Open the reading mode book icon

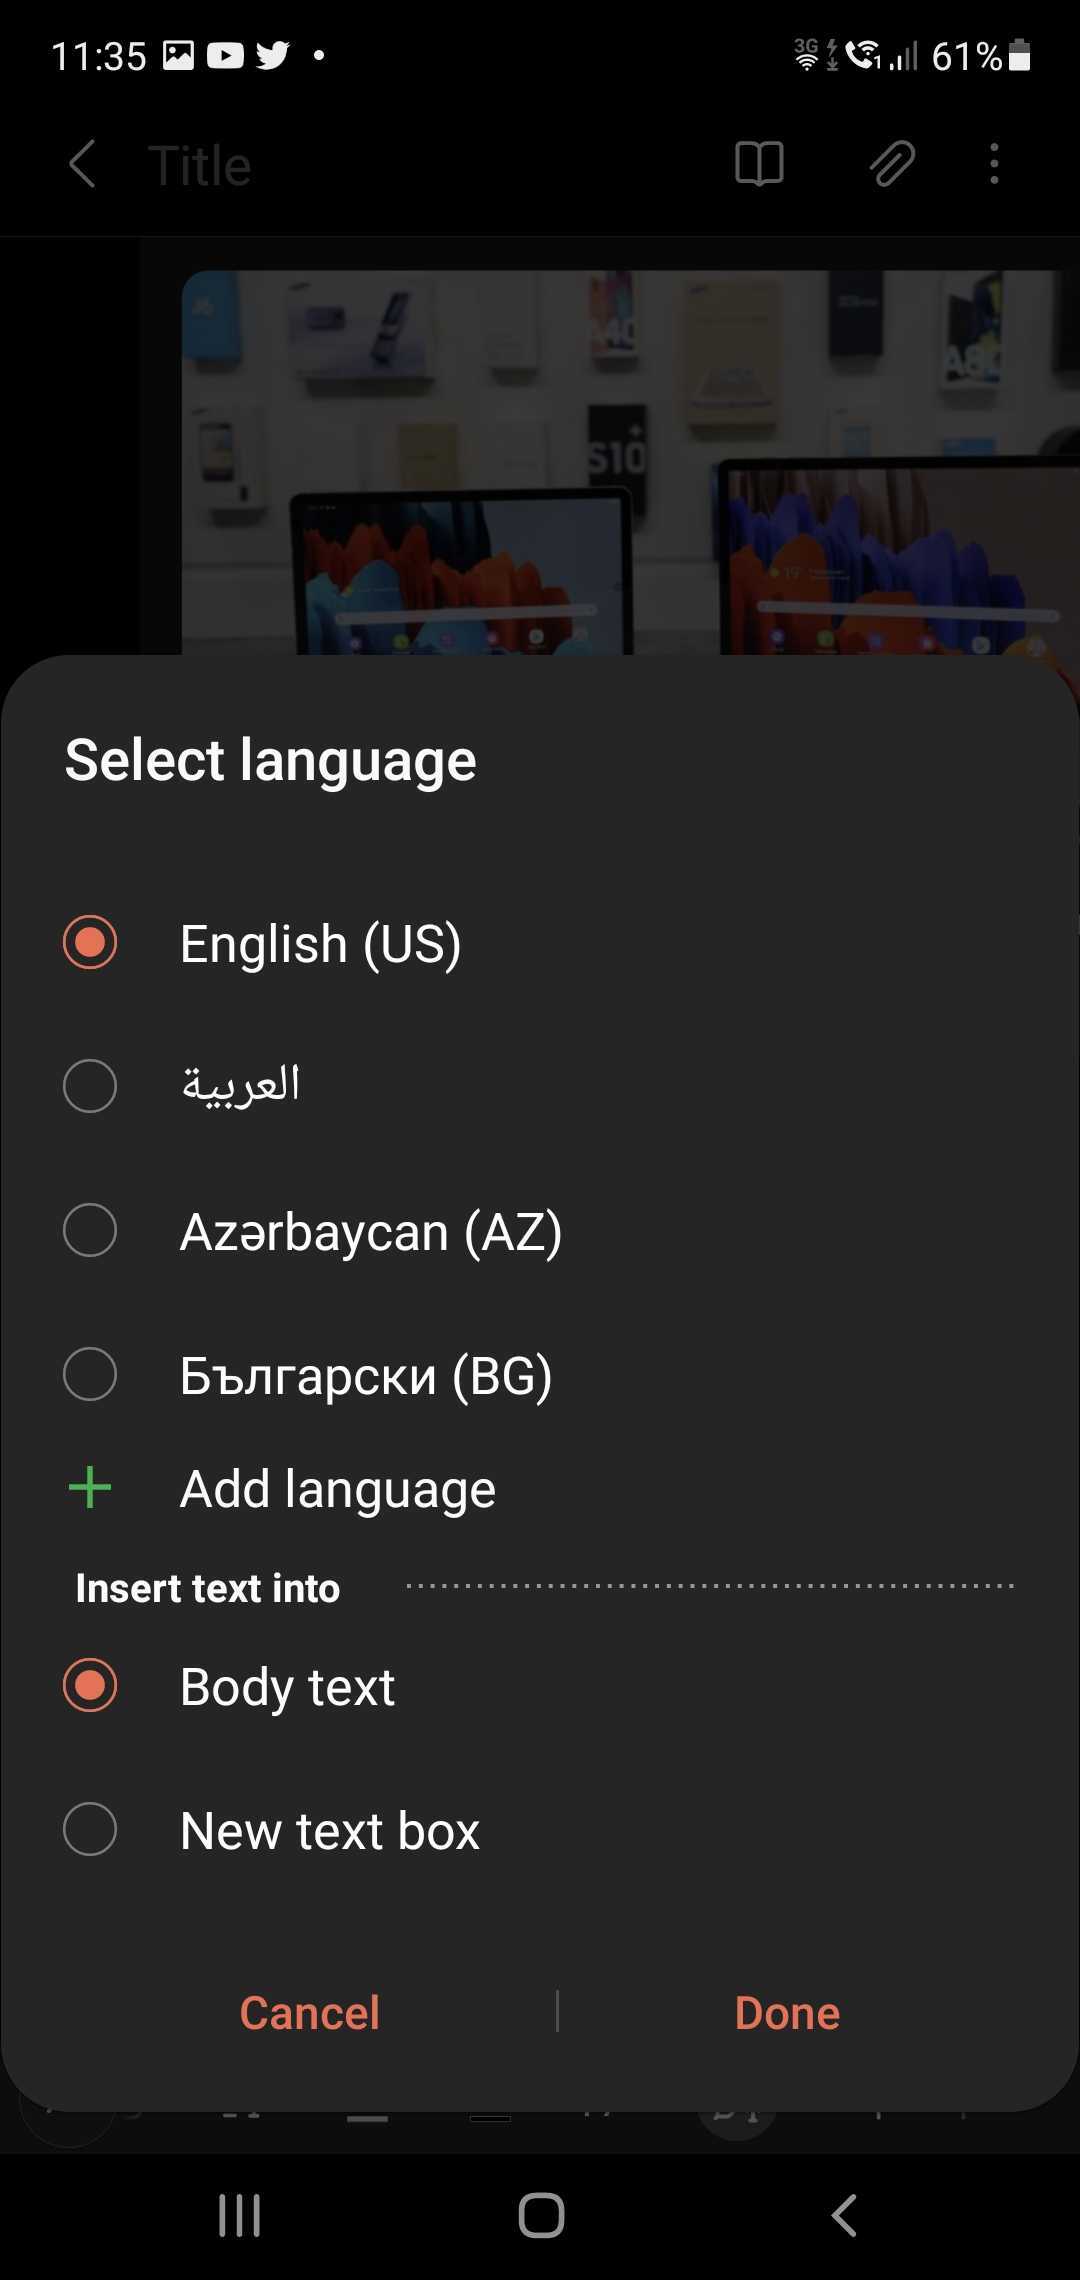[x=759, y=164]
